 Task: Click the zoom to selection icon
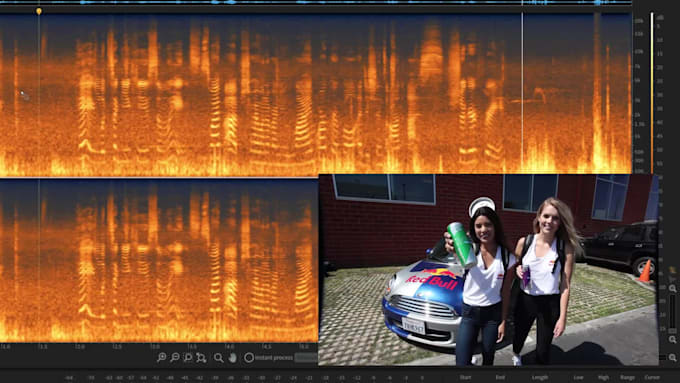pyautogui.click(x=188, y=357)
